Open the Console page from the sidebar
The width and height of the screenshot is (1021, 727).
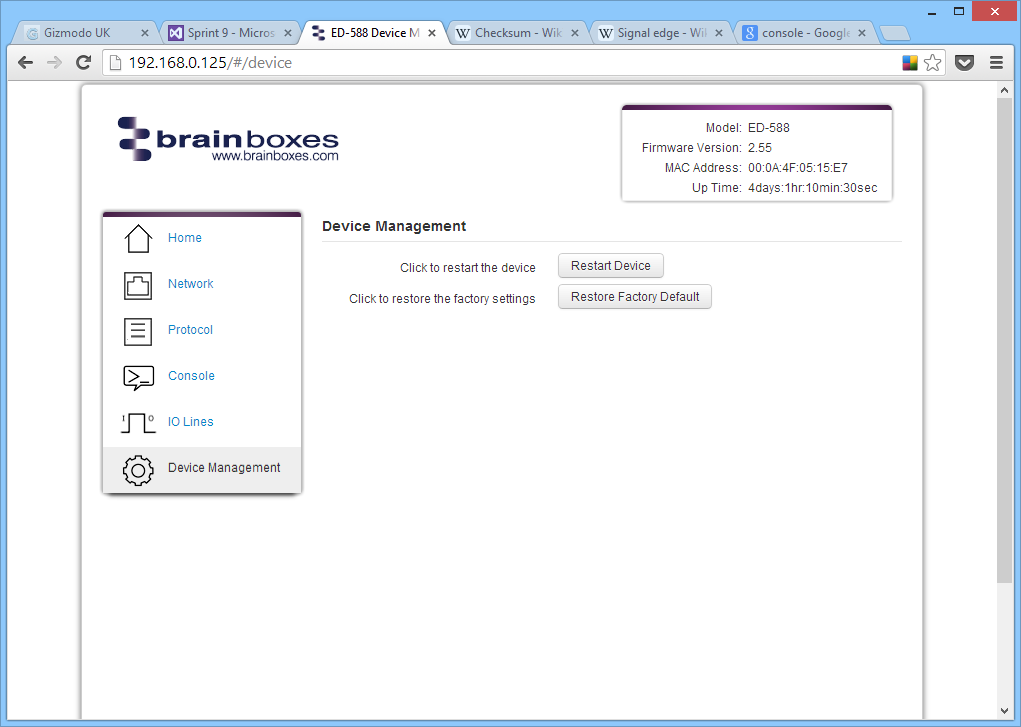click(x=191, y=376)
